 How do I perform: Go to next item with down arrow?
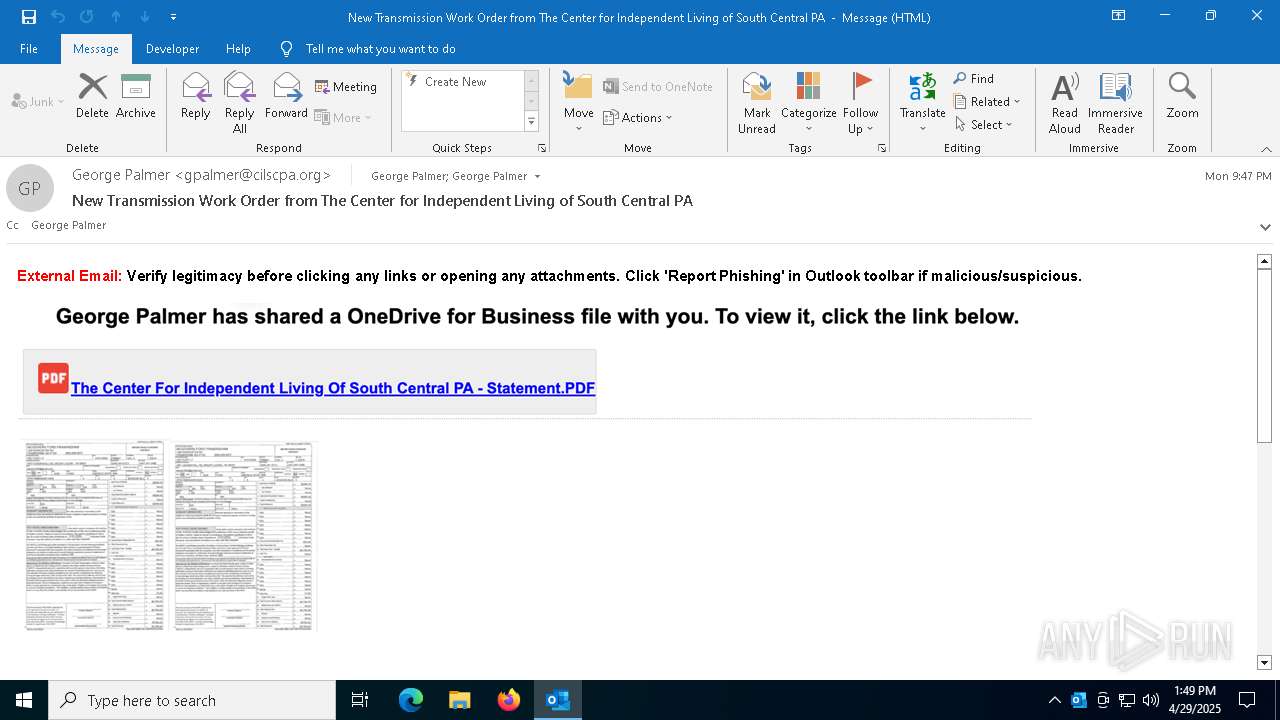pos(145,17)
